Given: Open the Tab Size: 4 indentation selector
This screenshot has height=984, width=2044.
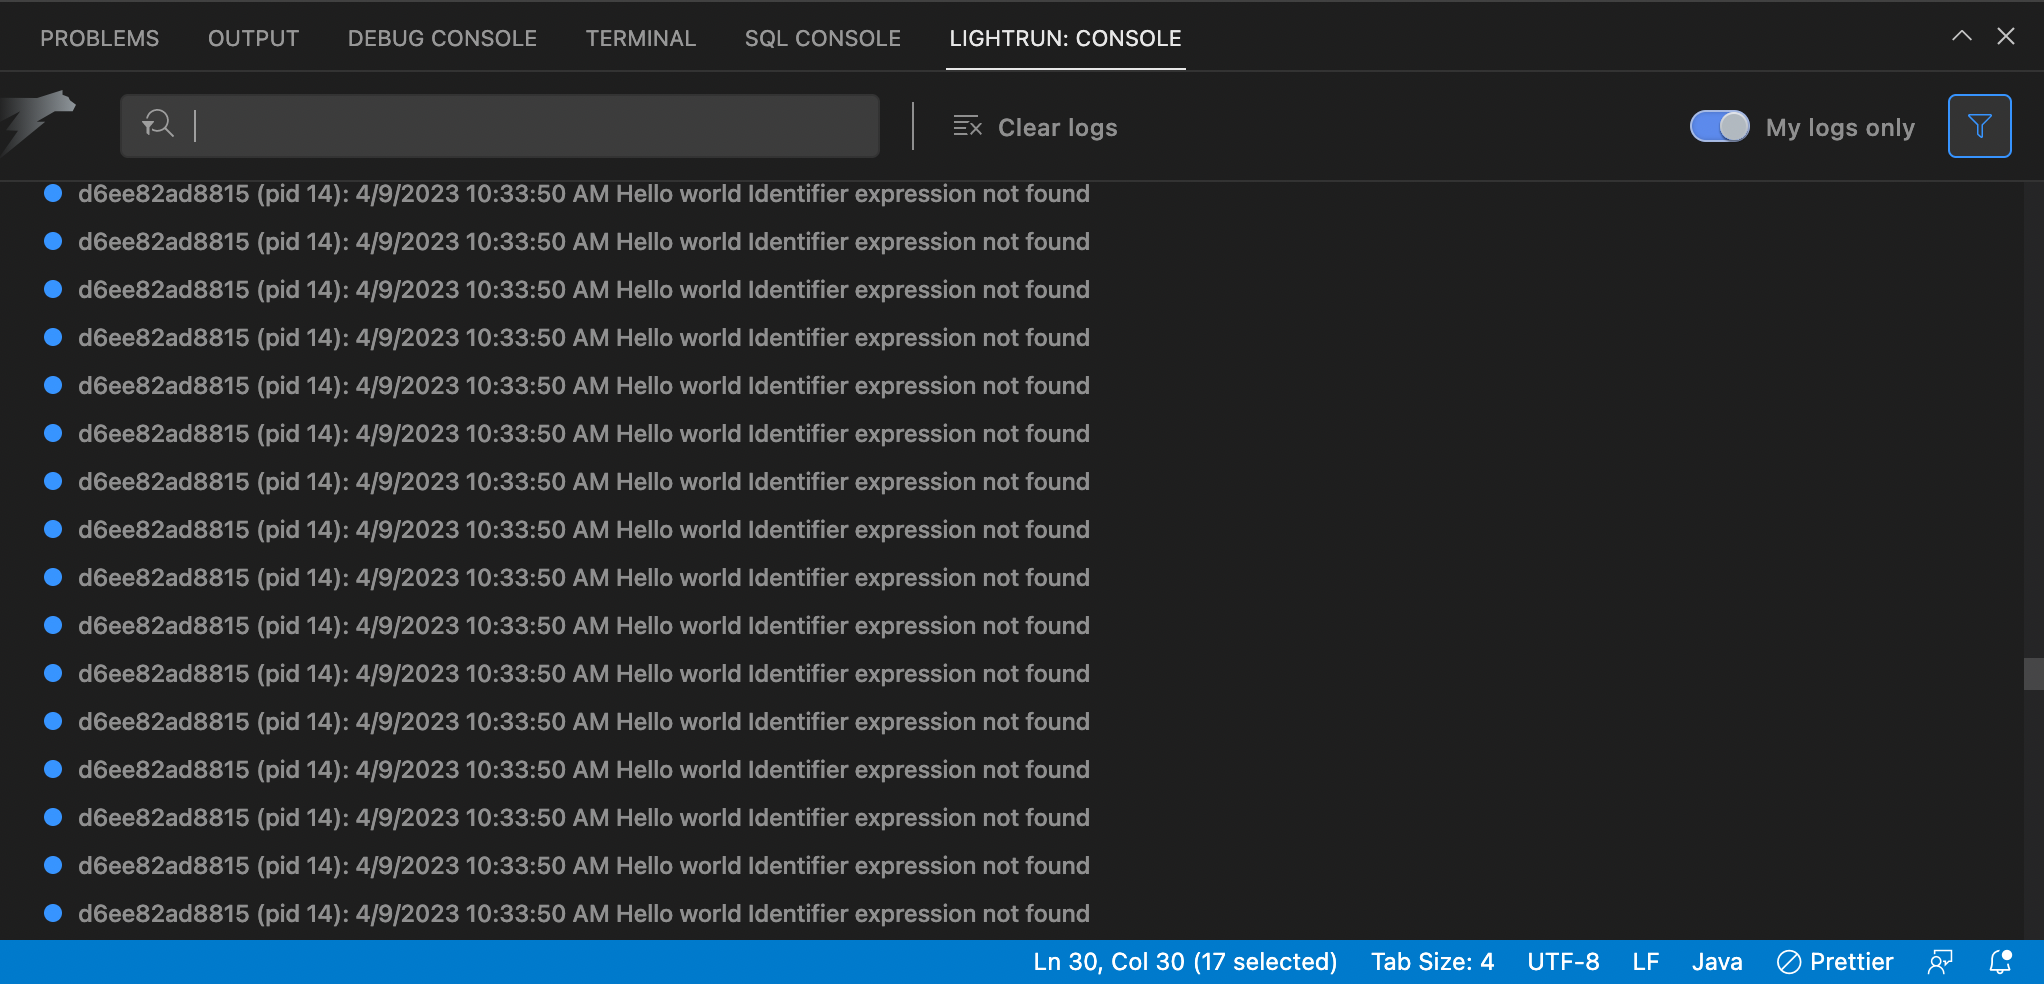Looking at the screenshot, I should click(x=1432, y=962).
